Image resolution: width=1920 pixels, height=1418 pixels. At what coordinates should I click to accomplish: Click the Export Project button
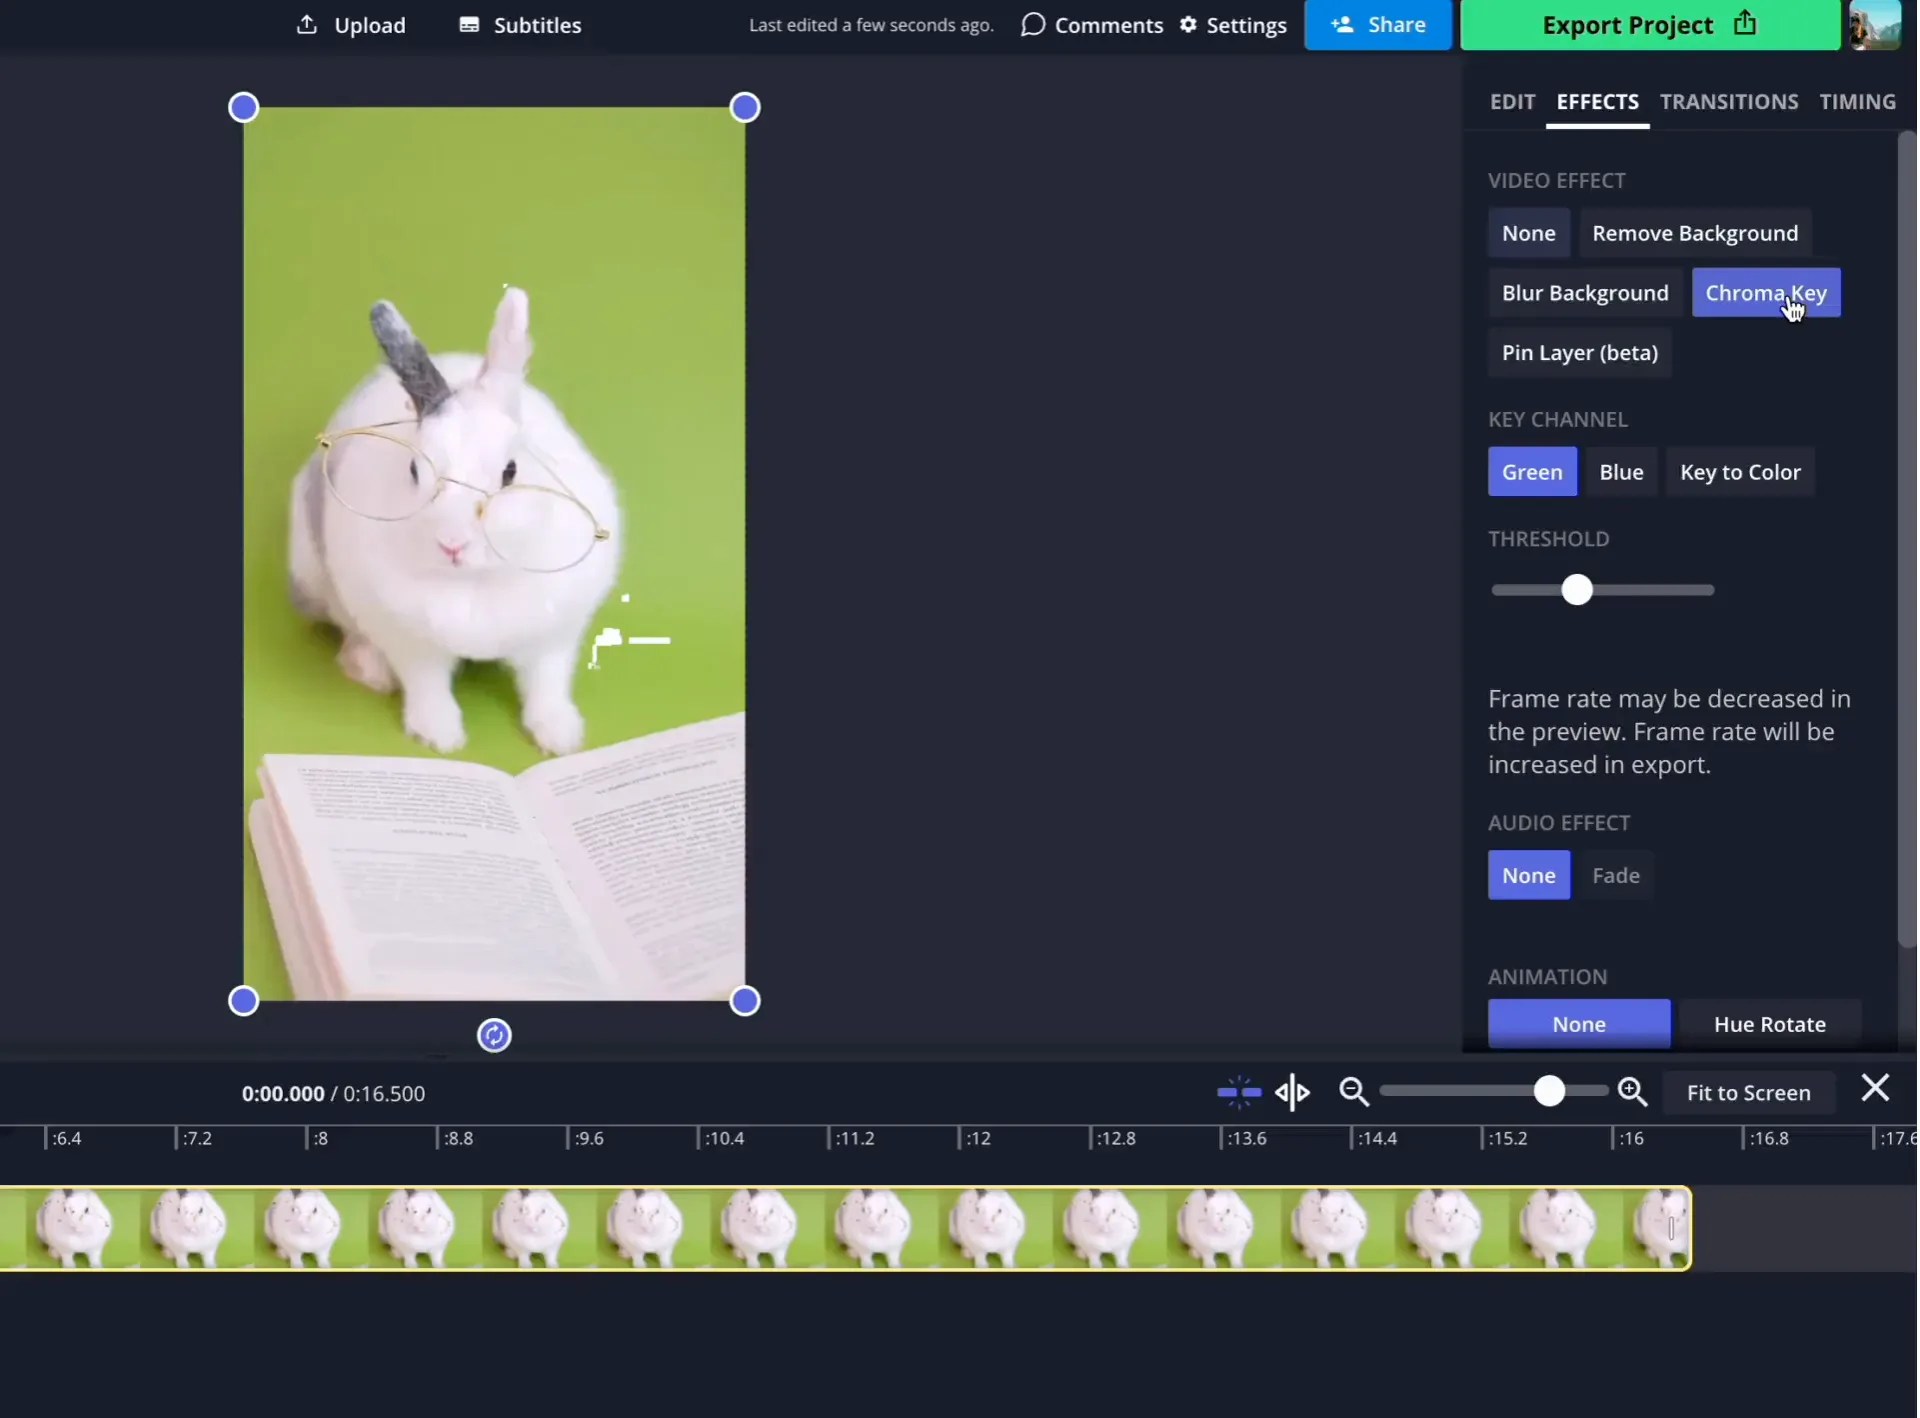tap(1648, 25)
